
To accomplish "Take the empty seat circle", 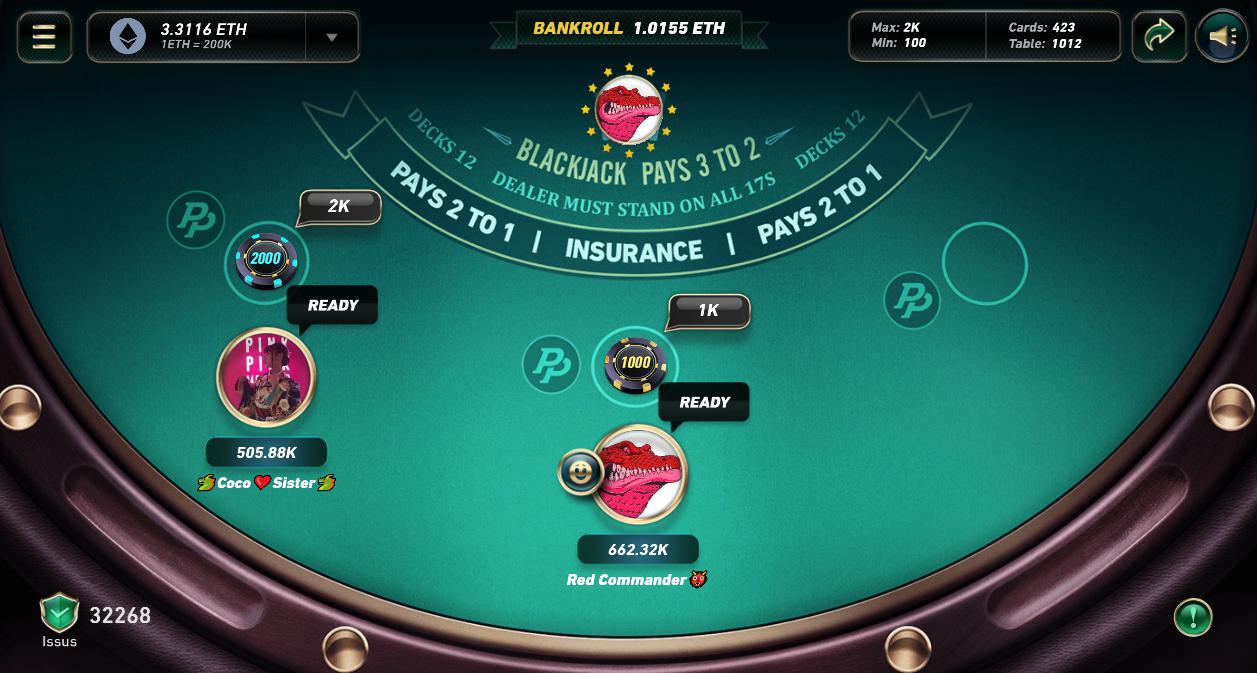I will pyautogui.click(x=985, y=264).
